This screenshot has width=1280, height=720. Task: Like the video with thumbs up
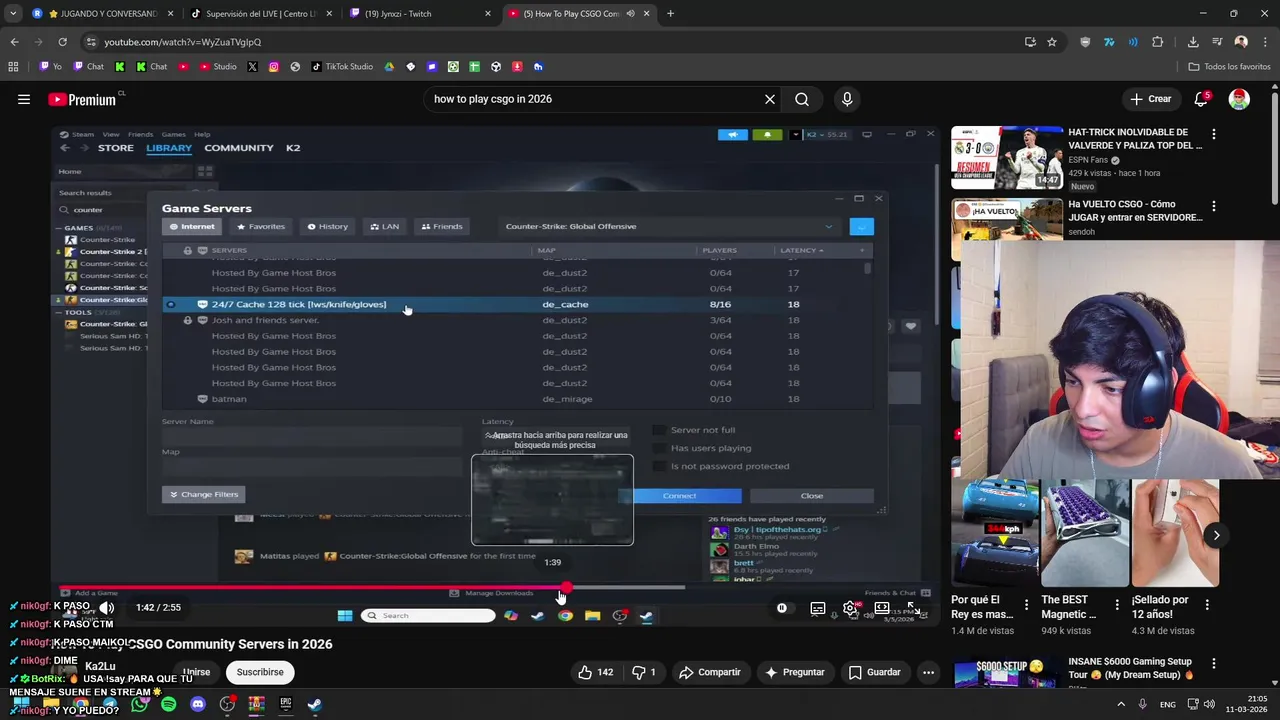coord(595,672)
